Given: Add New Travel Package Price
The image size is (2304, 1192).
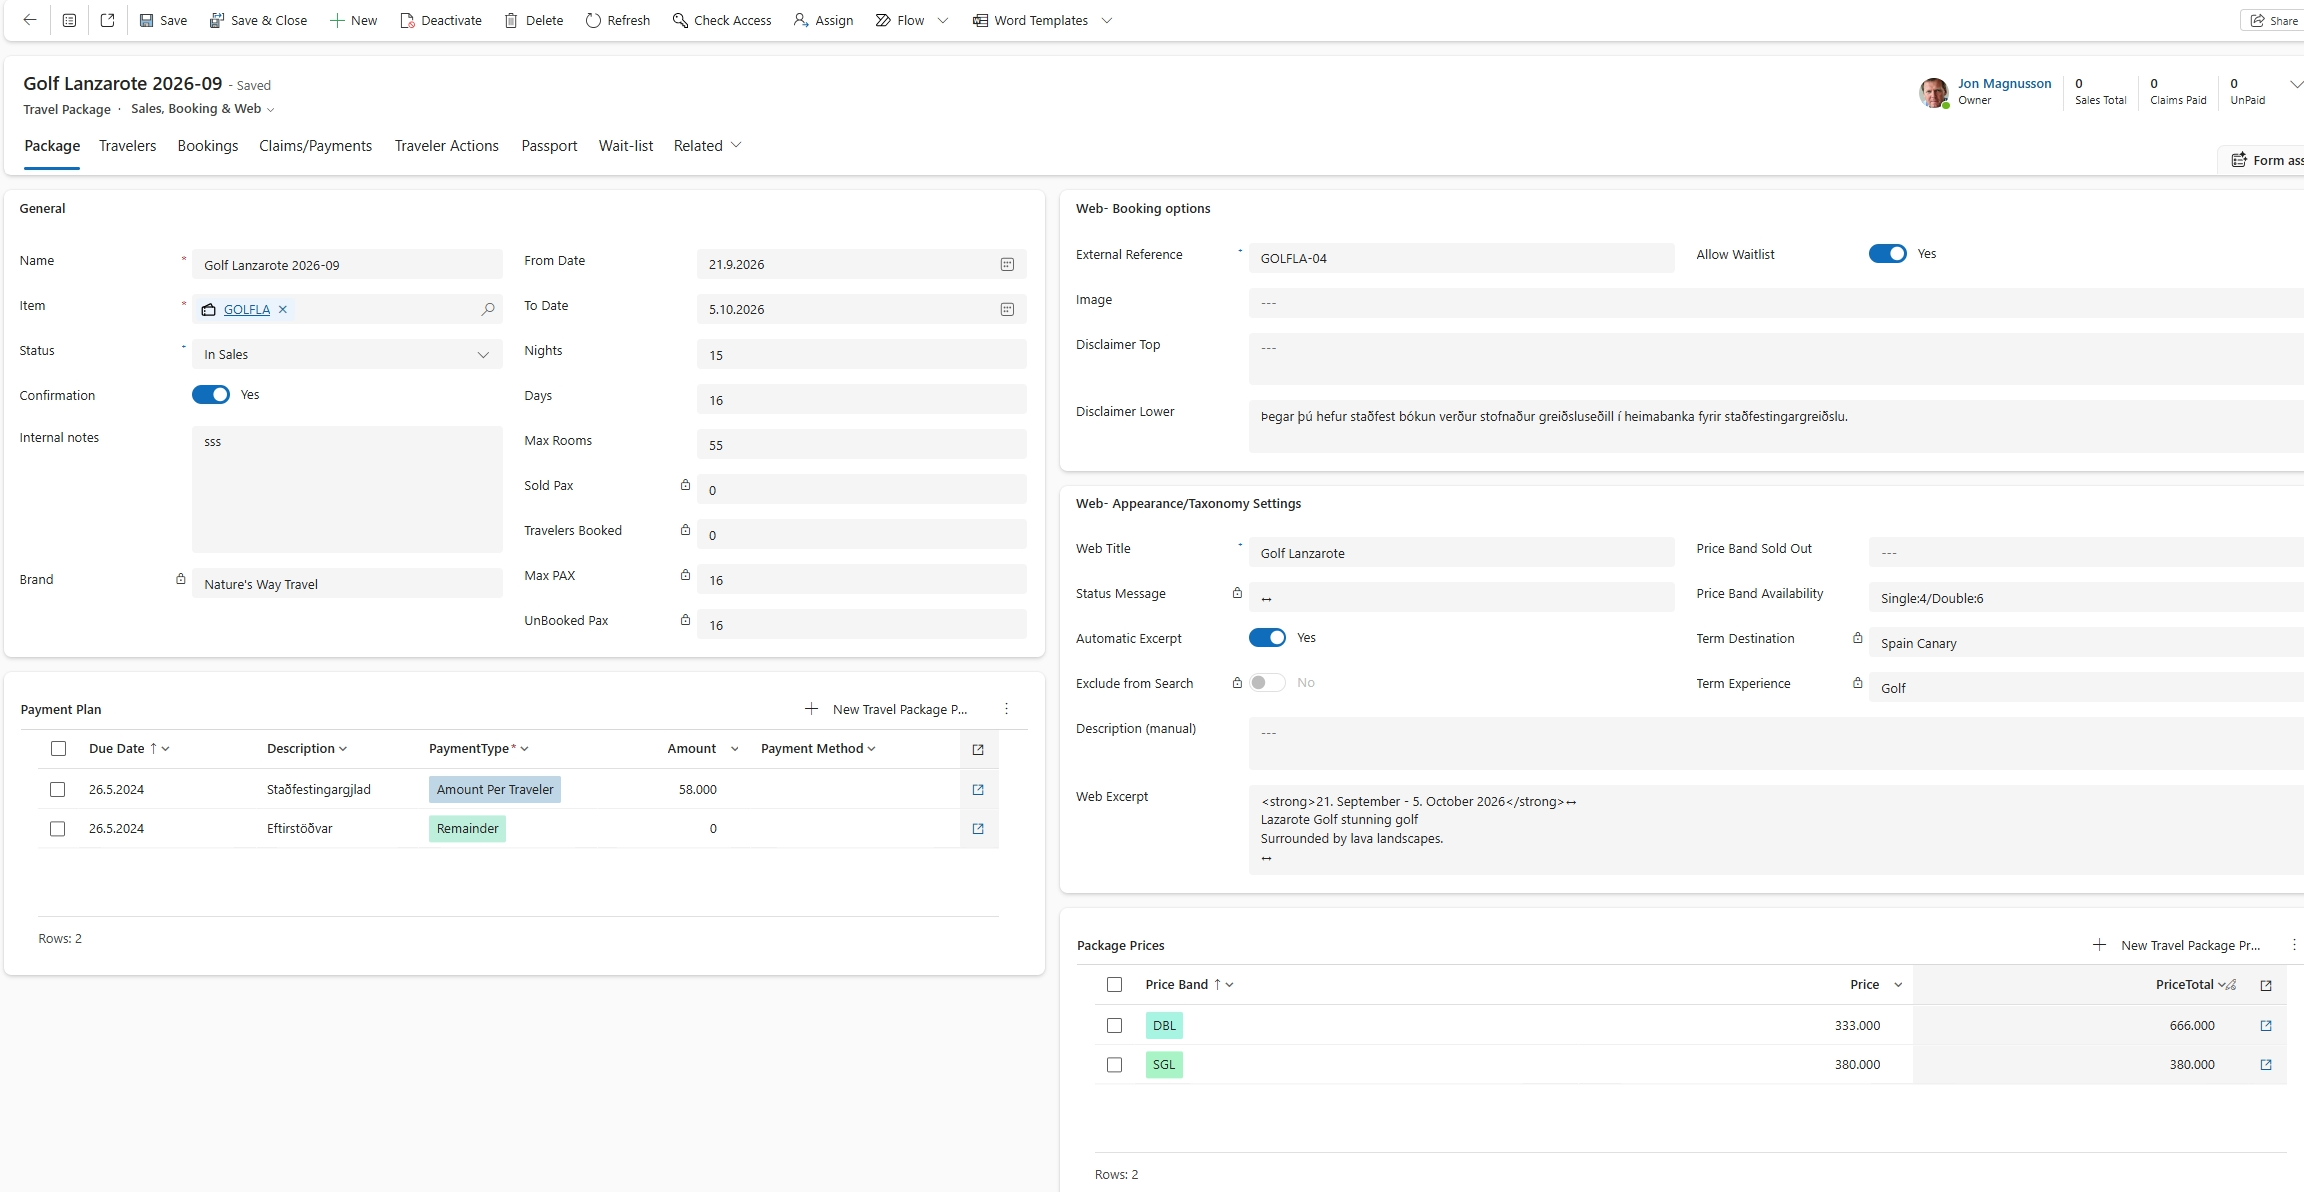Looking at the screenshot, I should click(x=2177, y=945).
